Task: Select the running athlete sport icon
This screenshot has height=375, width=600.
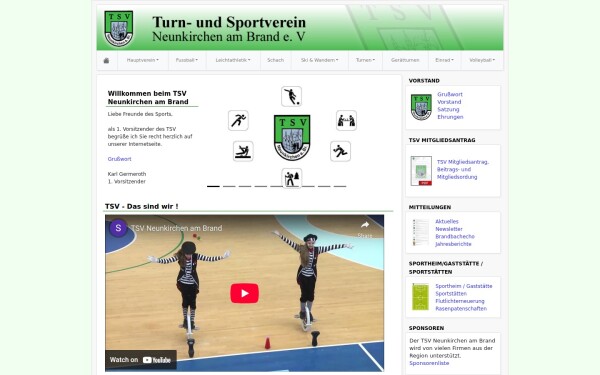Action: click(x=238, y=121)
